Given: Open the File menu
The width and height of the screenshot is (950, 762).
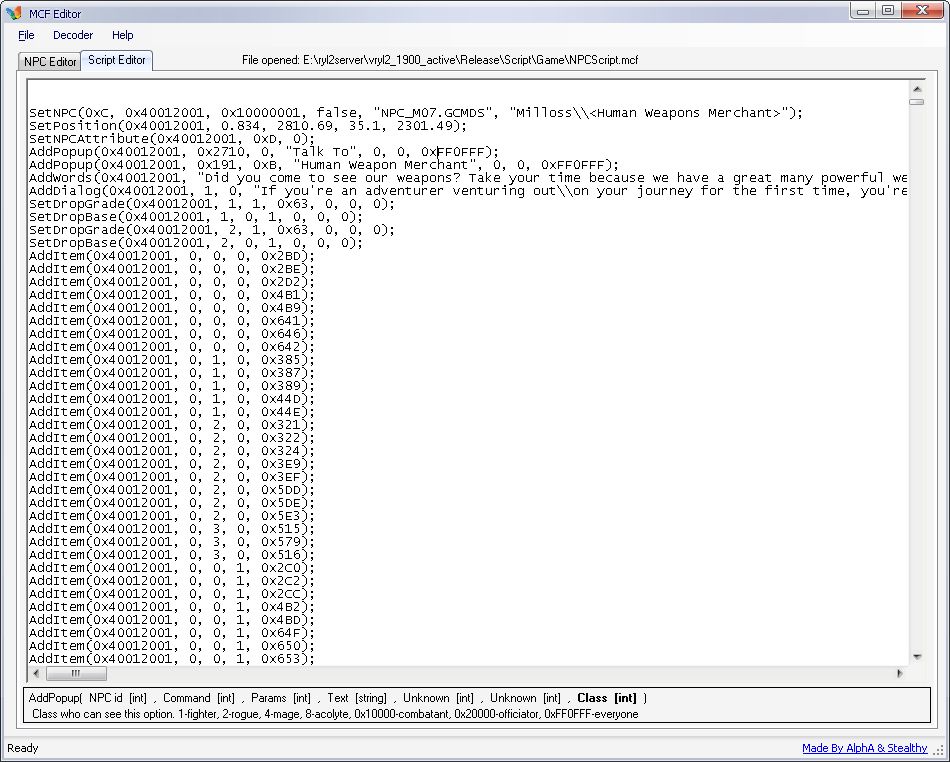Looking at the screenshot, I should [x=26, y=35].
